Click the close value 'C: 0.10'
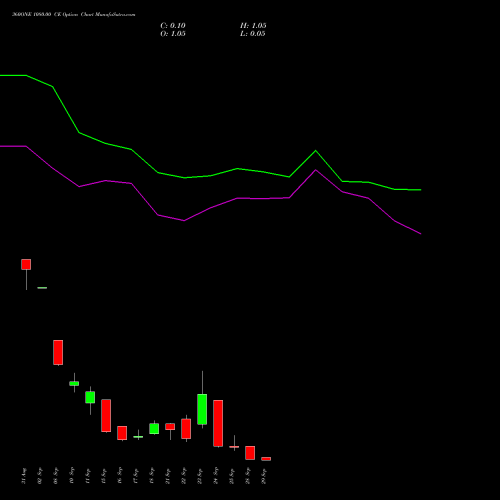The height and width of the screenshot is (500, 500). 173,26
